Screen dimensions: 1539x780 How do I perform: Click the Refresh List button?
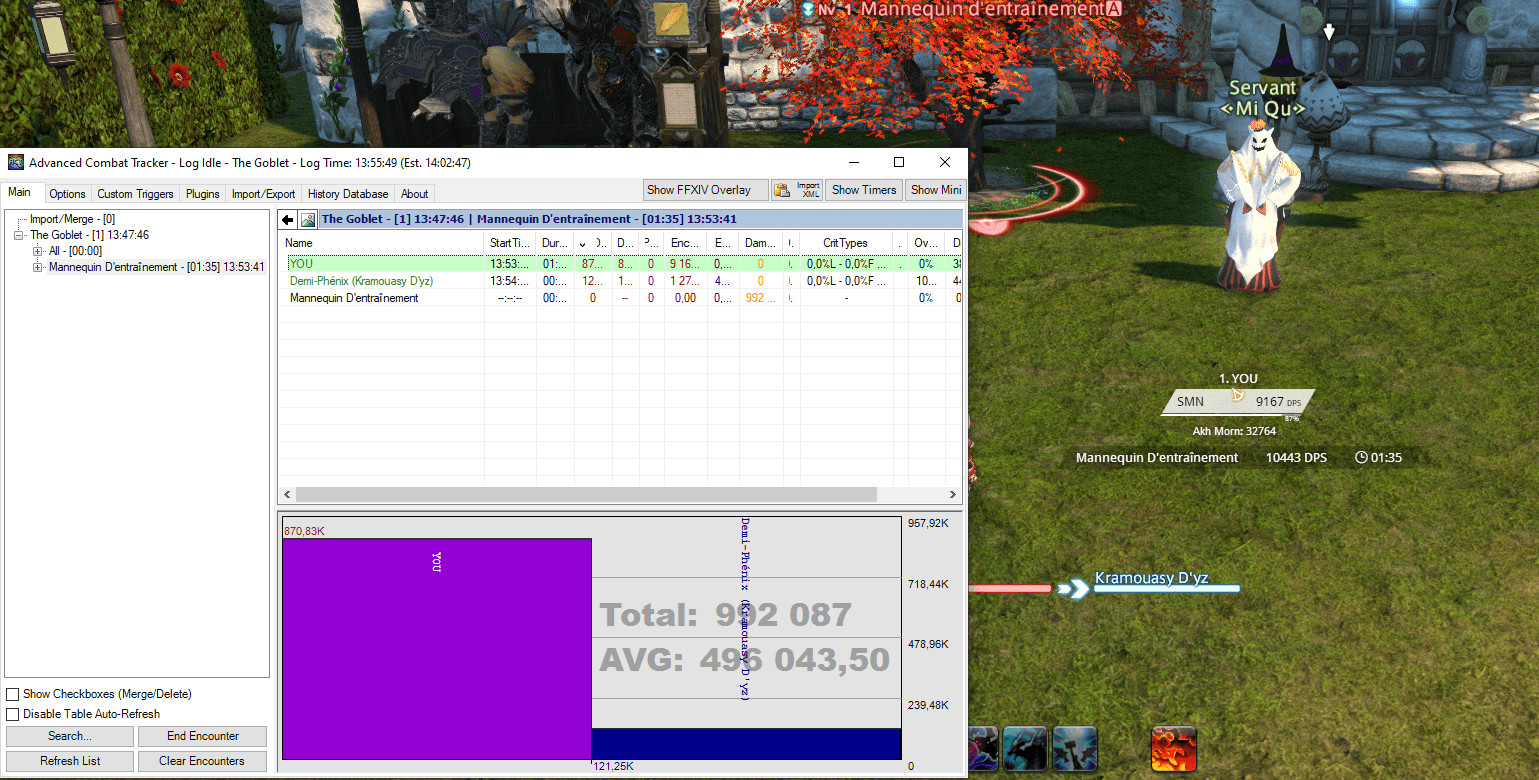coord(70,761)
